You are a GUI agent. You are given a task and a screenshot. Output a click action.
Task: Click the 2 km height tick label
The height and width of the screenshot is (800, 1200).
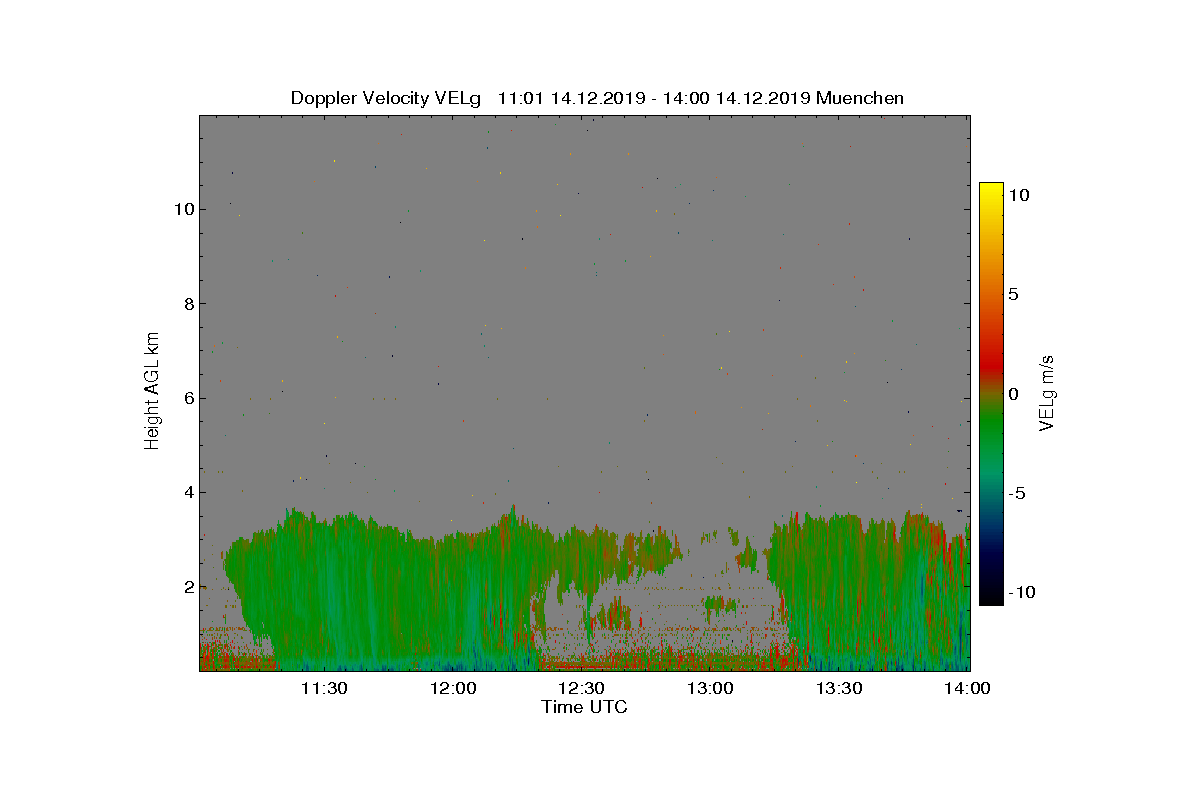point(188,587)
